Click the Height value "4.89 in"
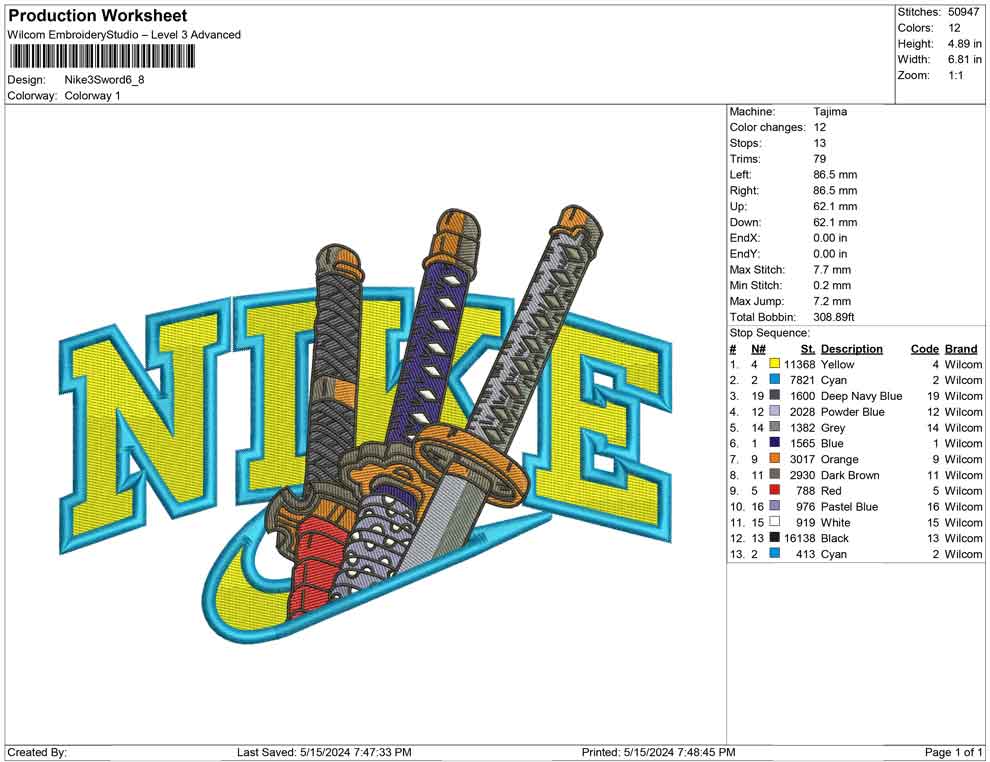This screenshot has height=762, width=990. pos(964,44)
